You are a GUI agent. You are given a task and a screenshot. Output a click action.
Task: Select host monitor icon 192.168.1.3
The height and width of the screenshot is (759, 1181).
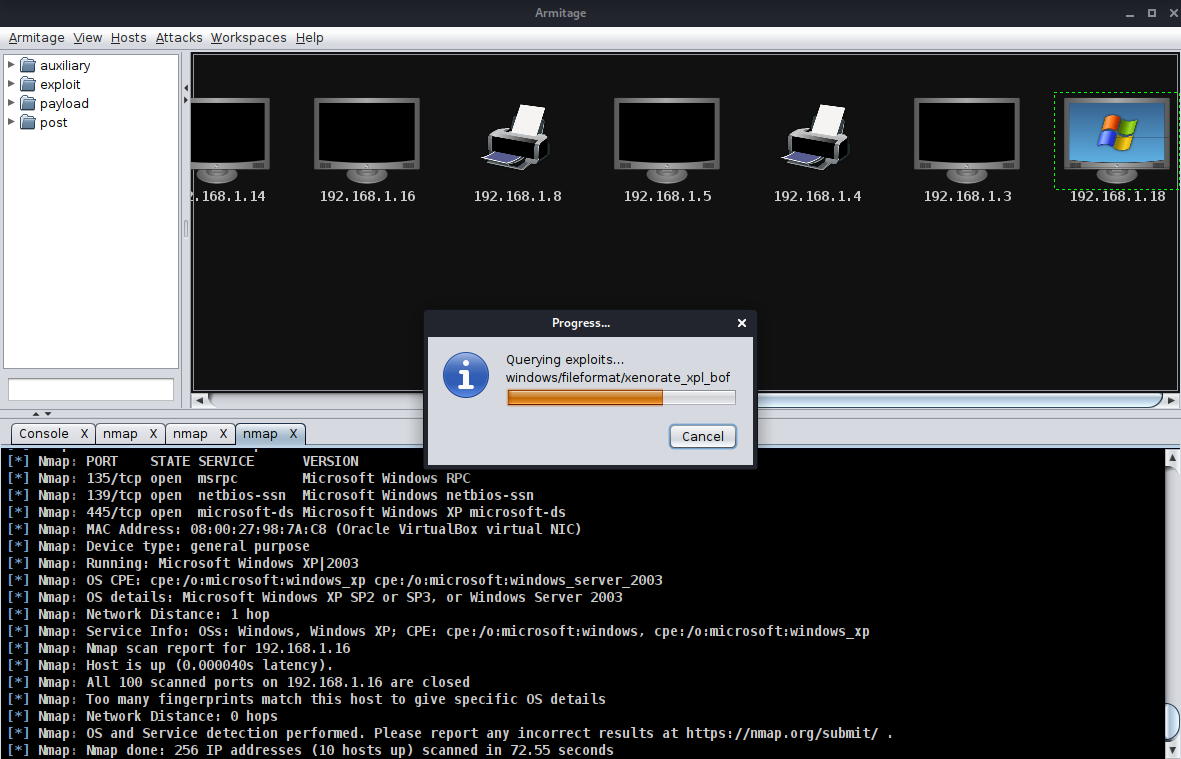[x=966, y=140]
